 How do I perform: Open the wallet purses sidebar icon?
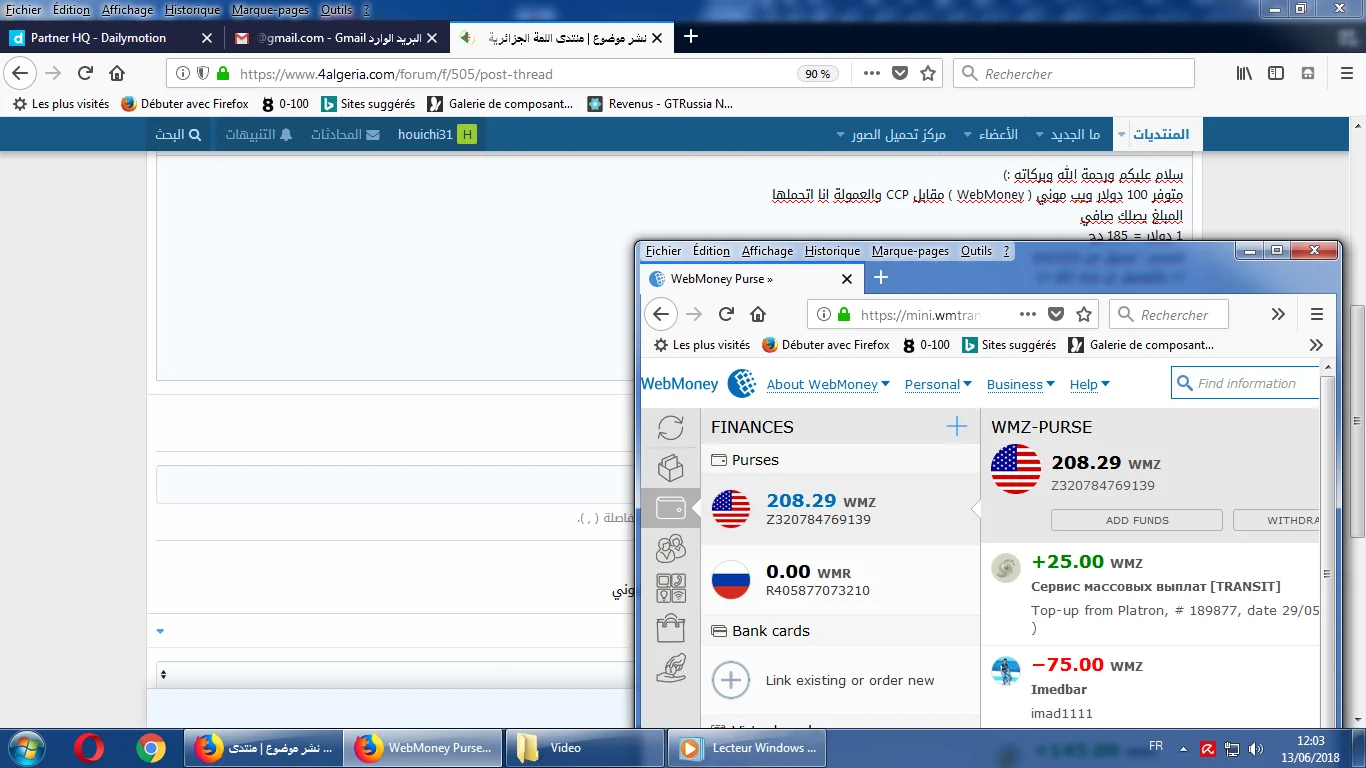click(670, 508)
